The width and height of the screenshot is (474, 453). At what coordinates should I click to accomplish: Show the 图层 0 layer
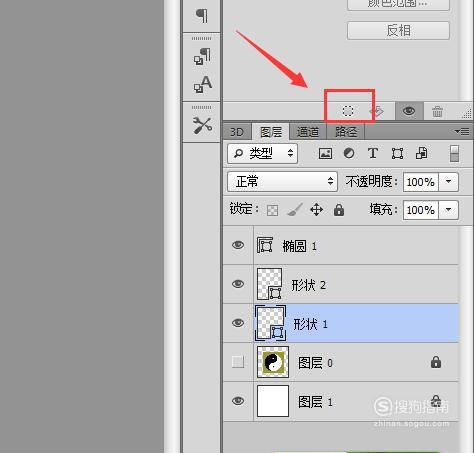238,362
